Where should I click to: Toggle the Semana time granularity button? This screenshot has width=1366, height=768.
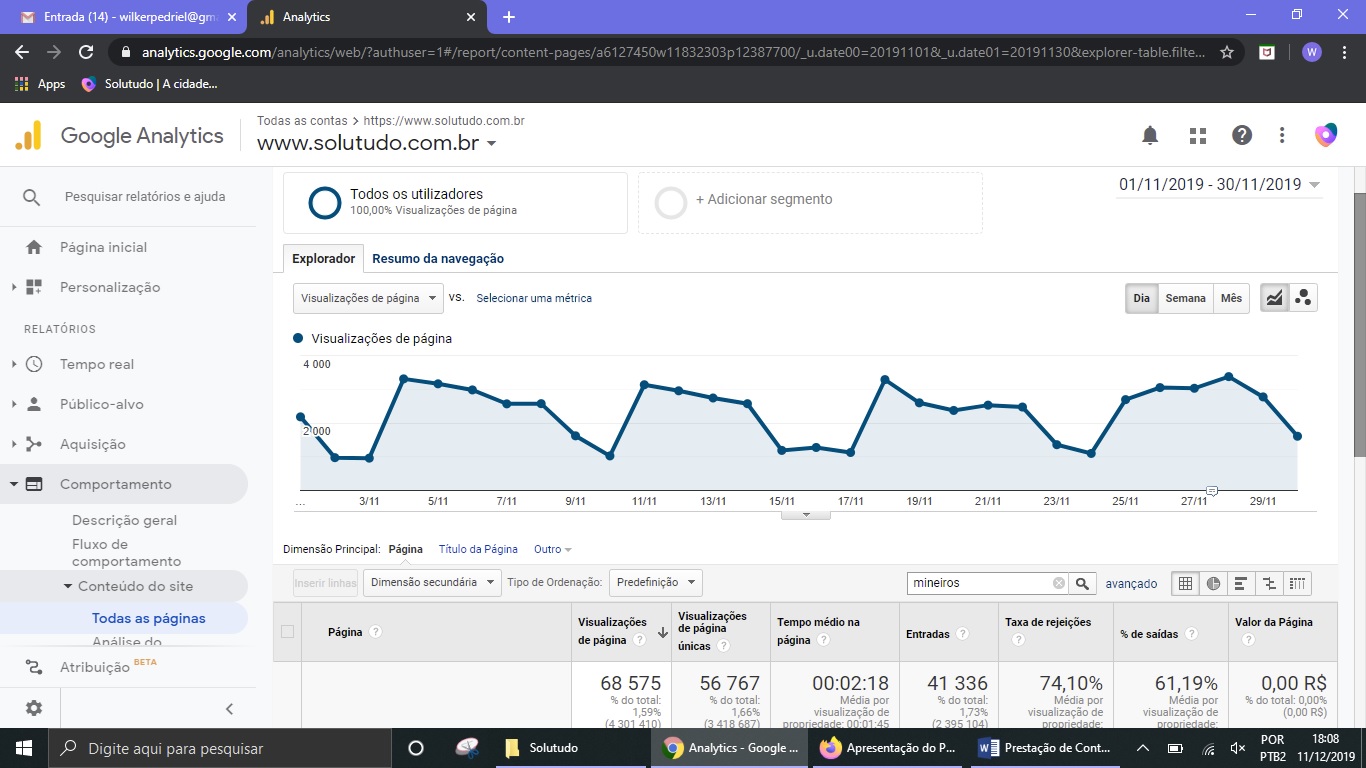pos(1185,298)
